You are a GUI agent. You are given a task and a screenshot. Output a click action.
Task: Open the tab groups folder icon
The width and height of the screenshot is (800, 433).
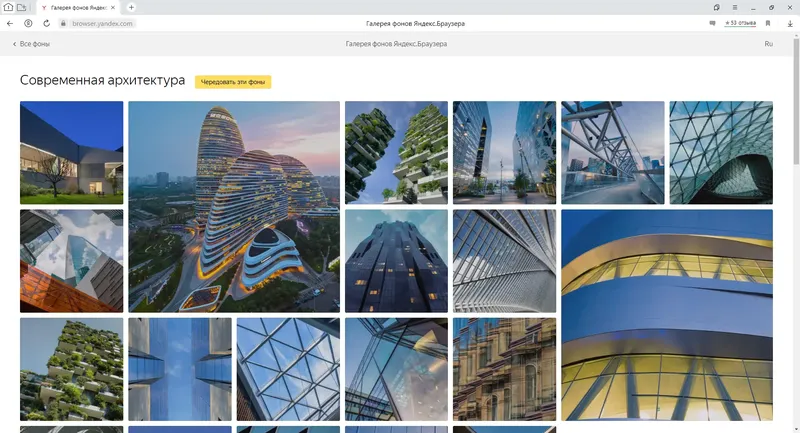pyautogui.click(x=21, y=7)
